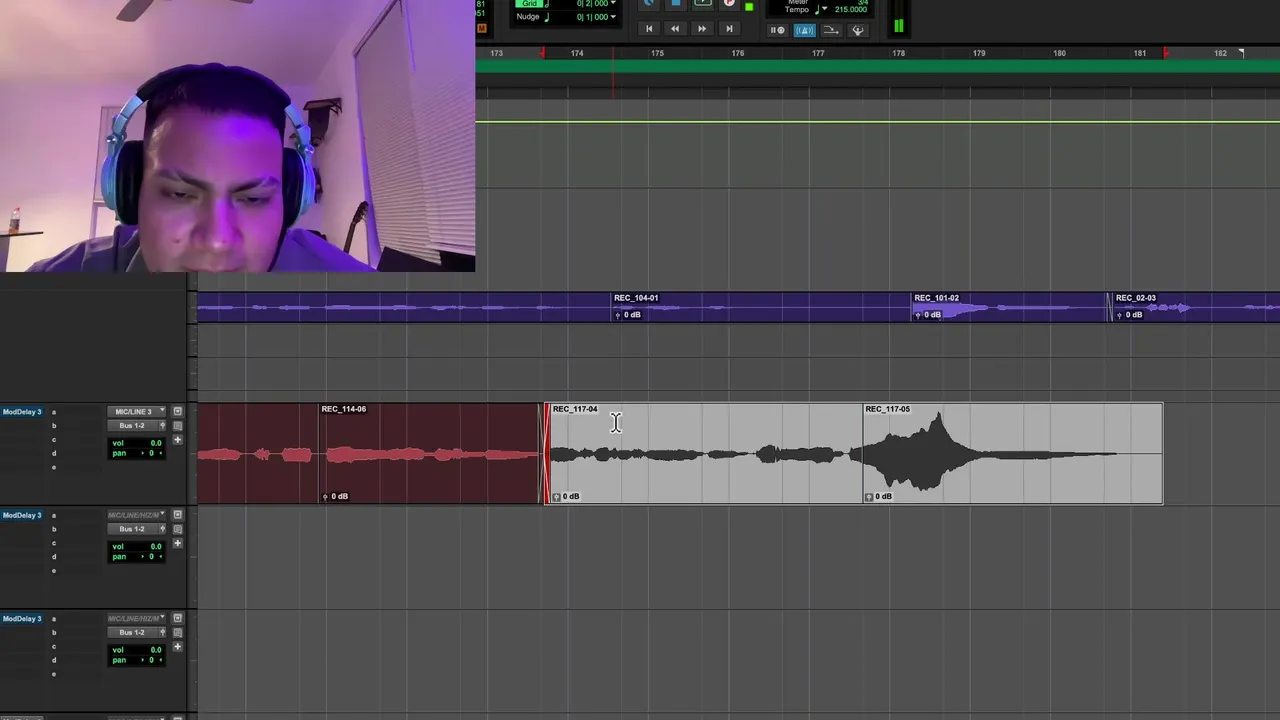This screenshot has height=720, width=1280.
Task: Select the REC_117-04 clip name
Action: pyautogui.click(x=575, y=409)
